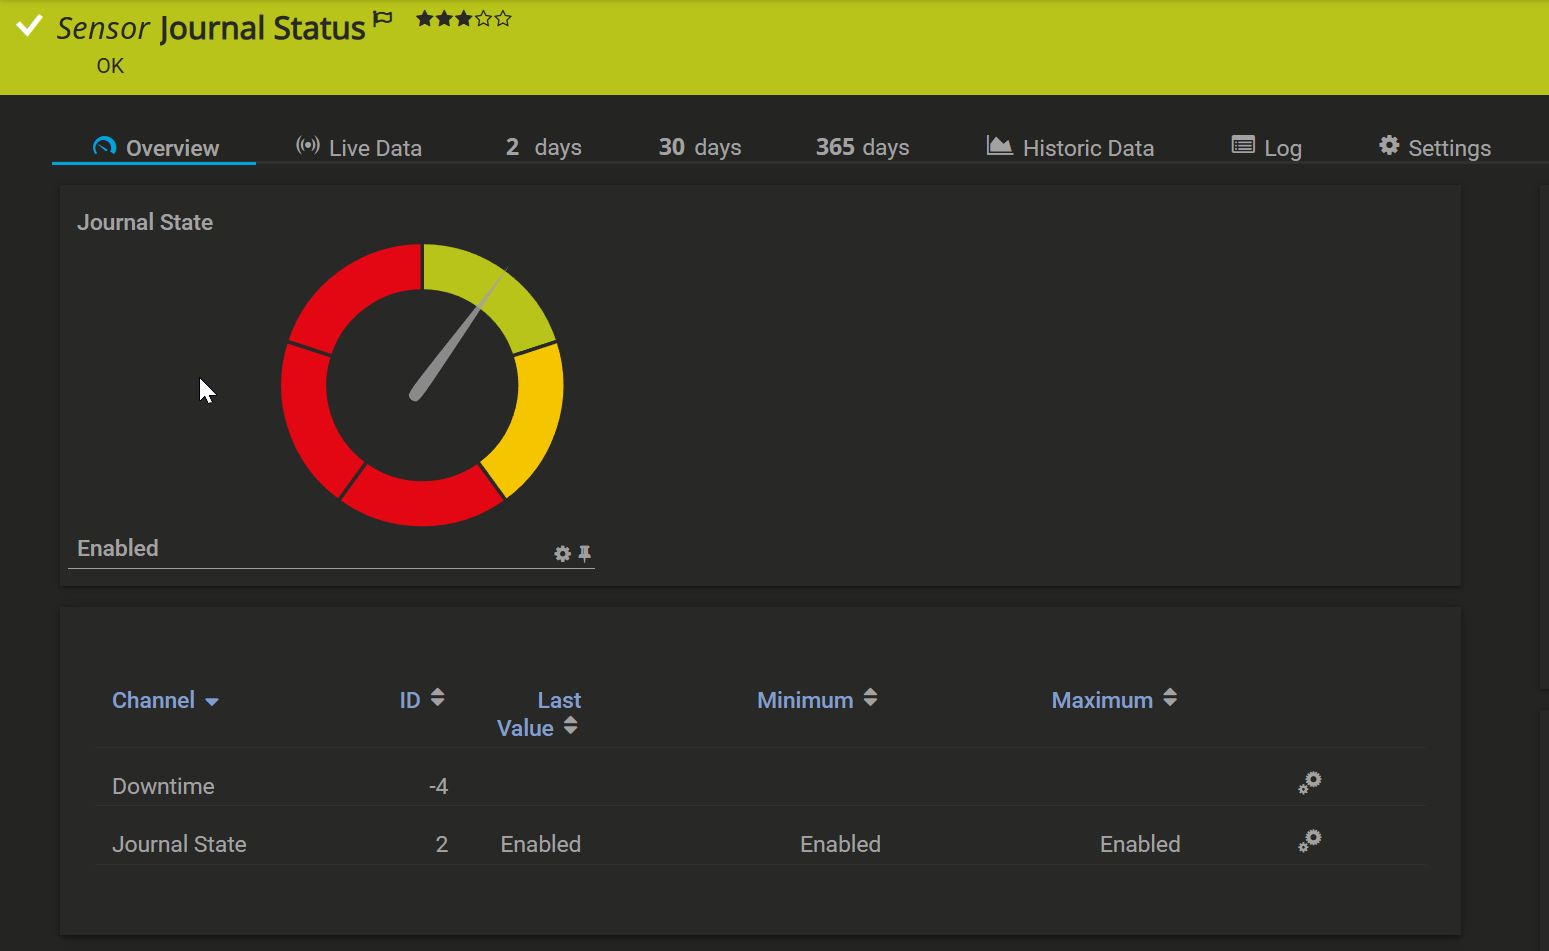The width and height of the screenshot is (1549, 951).
Task: Switch to the 365 days tab
Action: (861, 146)
